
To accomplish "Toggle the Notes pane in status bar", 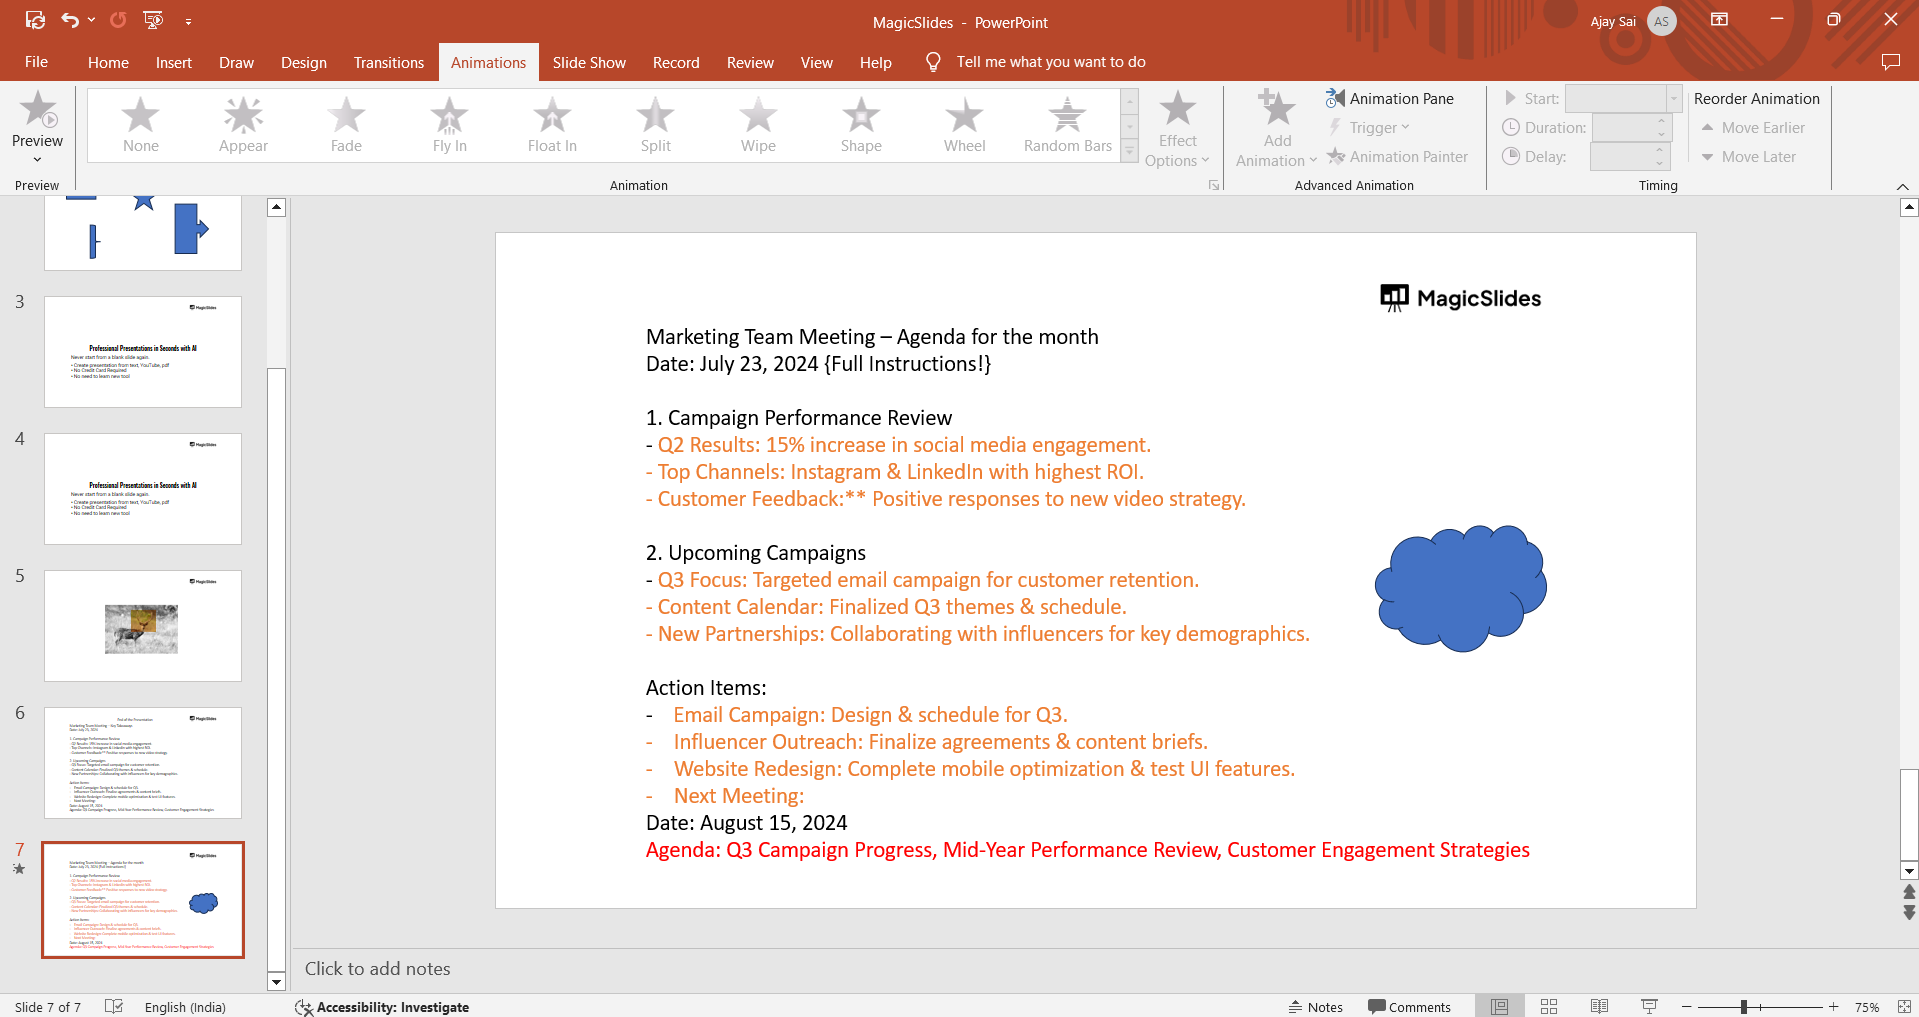I will coord(1315,1007).
